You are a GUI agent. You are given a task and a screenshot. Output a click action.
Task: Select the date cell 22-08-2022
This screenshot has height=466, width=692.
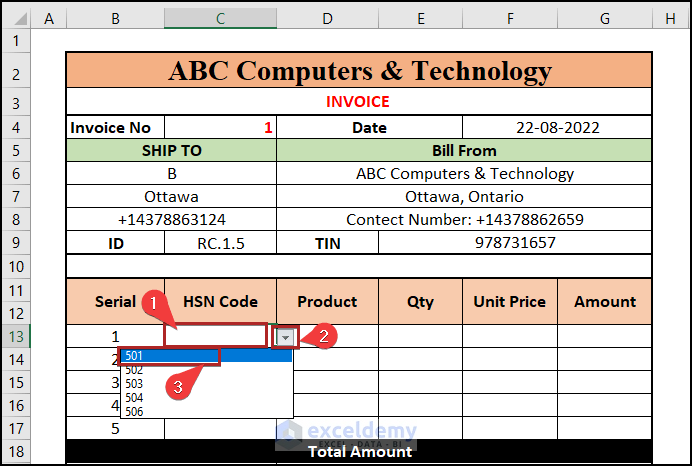point(557,128)
